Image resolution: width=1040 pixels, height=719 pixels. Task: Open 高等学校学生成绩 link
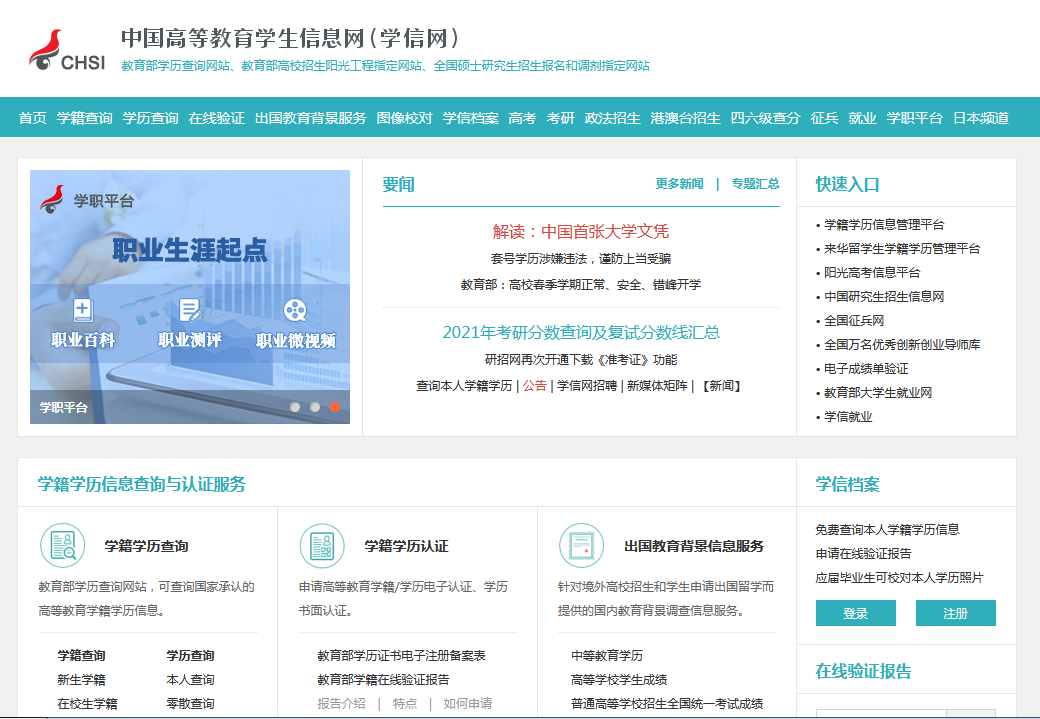coord(619,679)
